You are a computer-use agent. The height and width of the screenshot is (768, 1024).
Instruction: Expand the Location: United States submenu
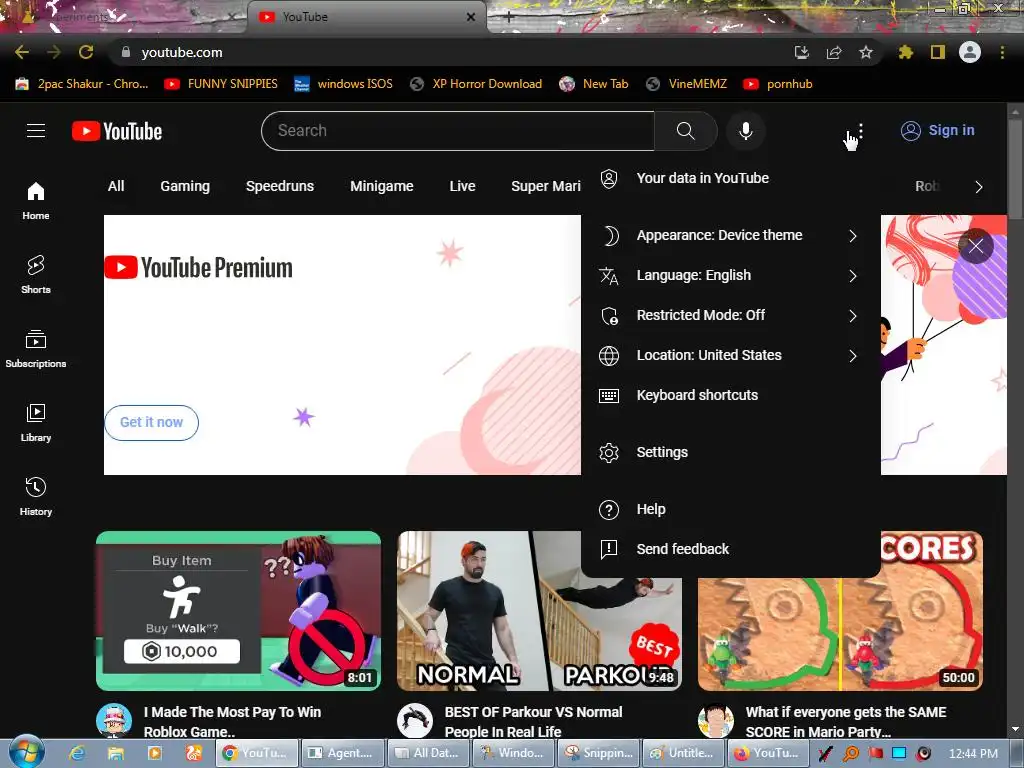point(730,355)
